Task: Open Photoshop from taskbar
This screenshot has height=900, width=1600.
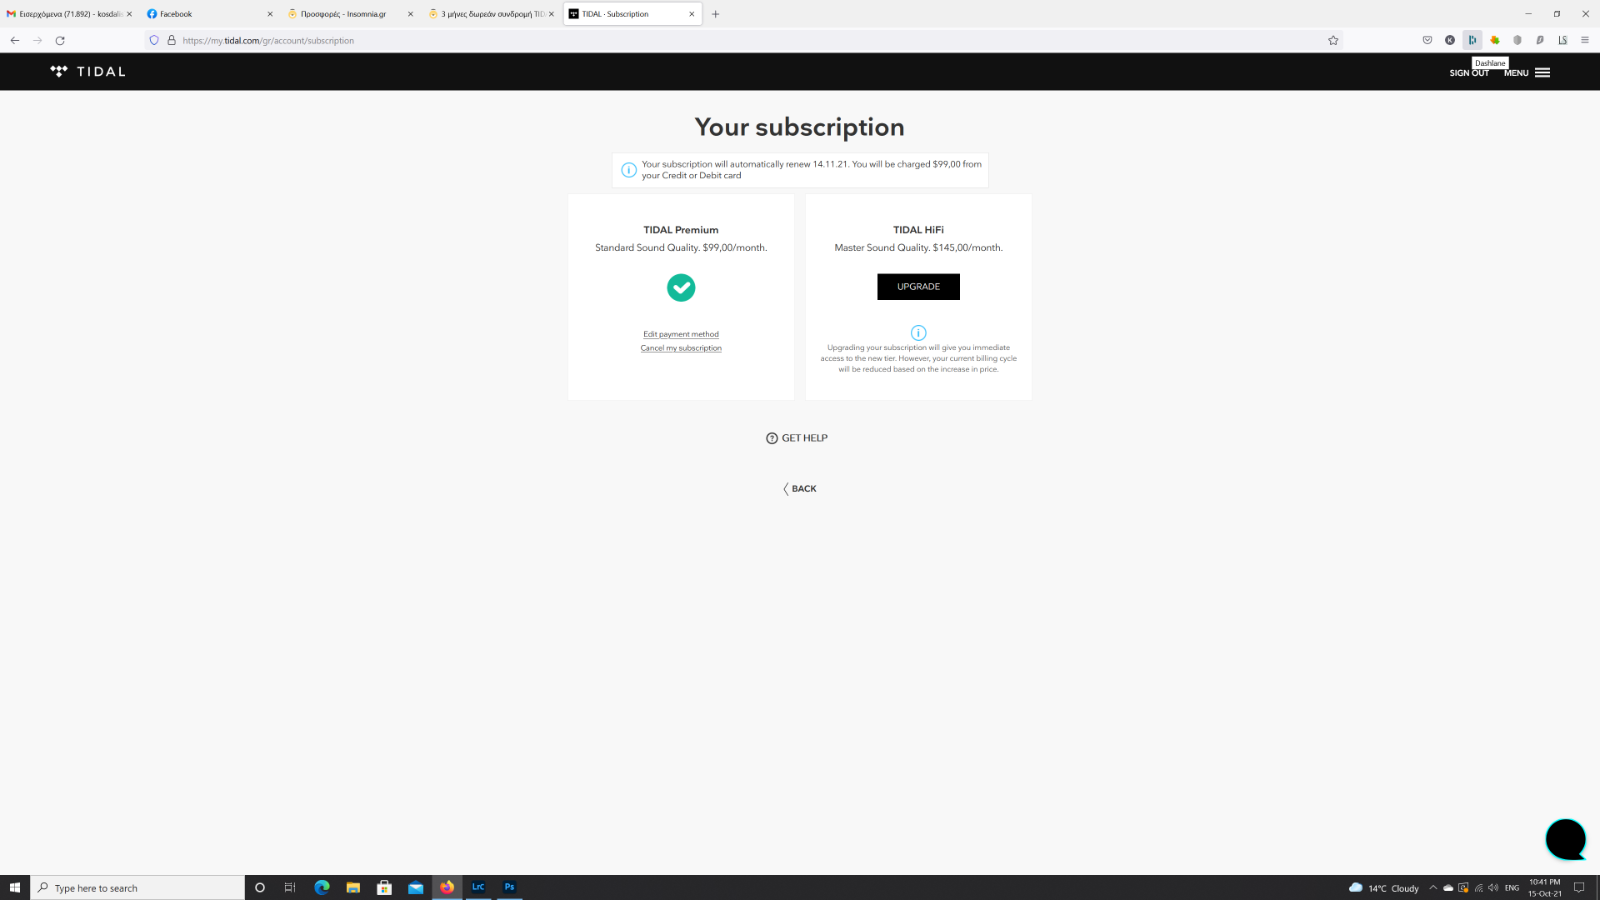Action: click(x=509, y=887)
